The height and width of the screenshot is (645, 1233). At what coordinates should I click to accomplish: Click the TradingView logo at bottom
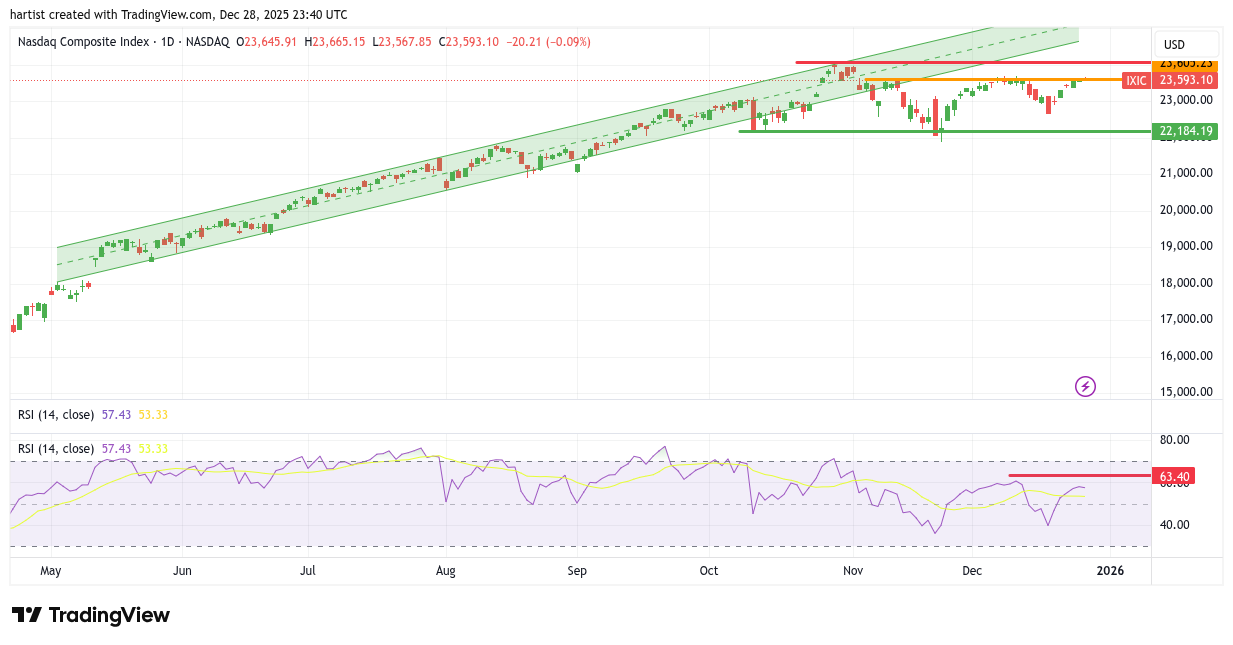pos(90,615)
